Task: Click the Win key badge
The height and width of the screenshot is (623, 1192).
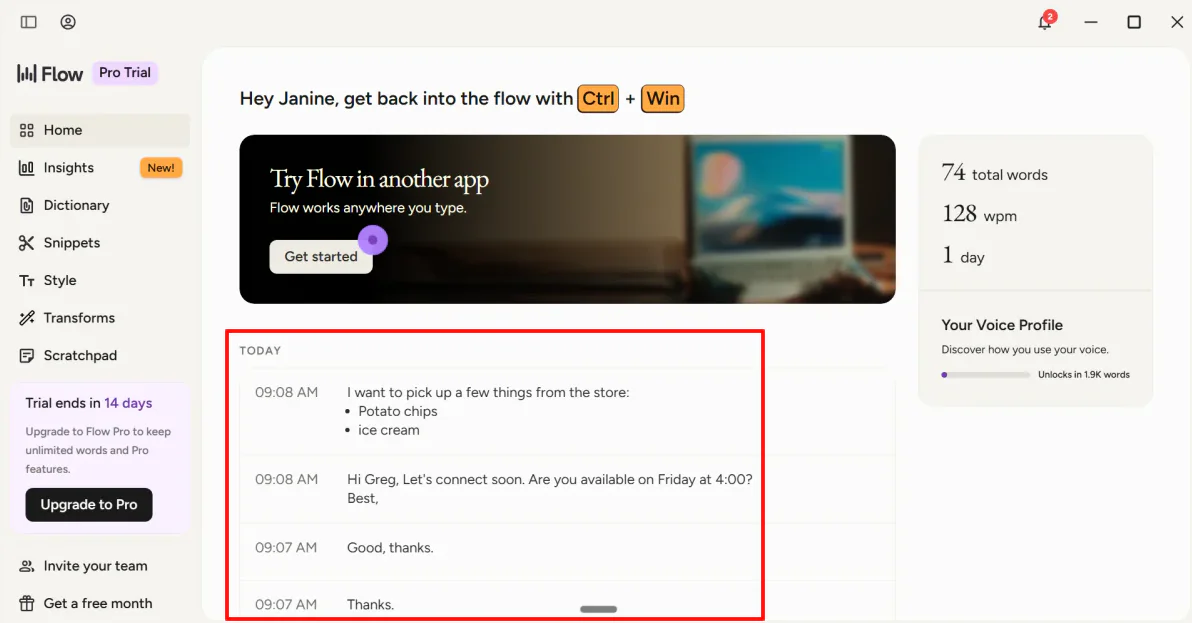Action: 663,99
